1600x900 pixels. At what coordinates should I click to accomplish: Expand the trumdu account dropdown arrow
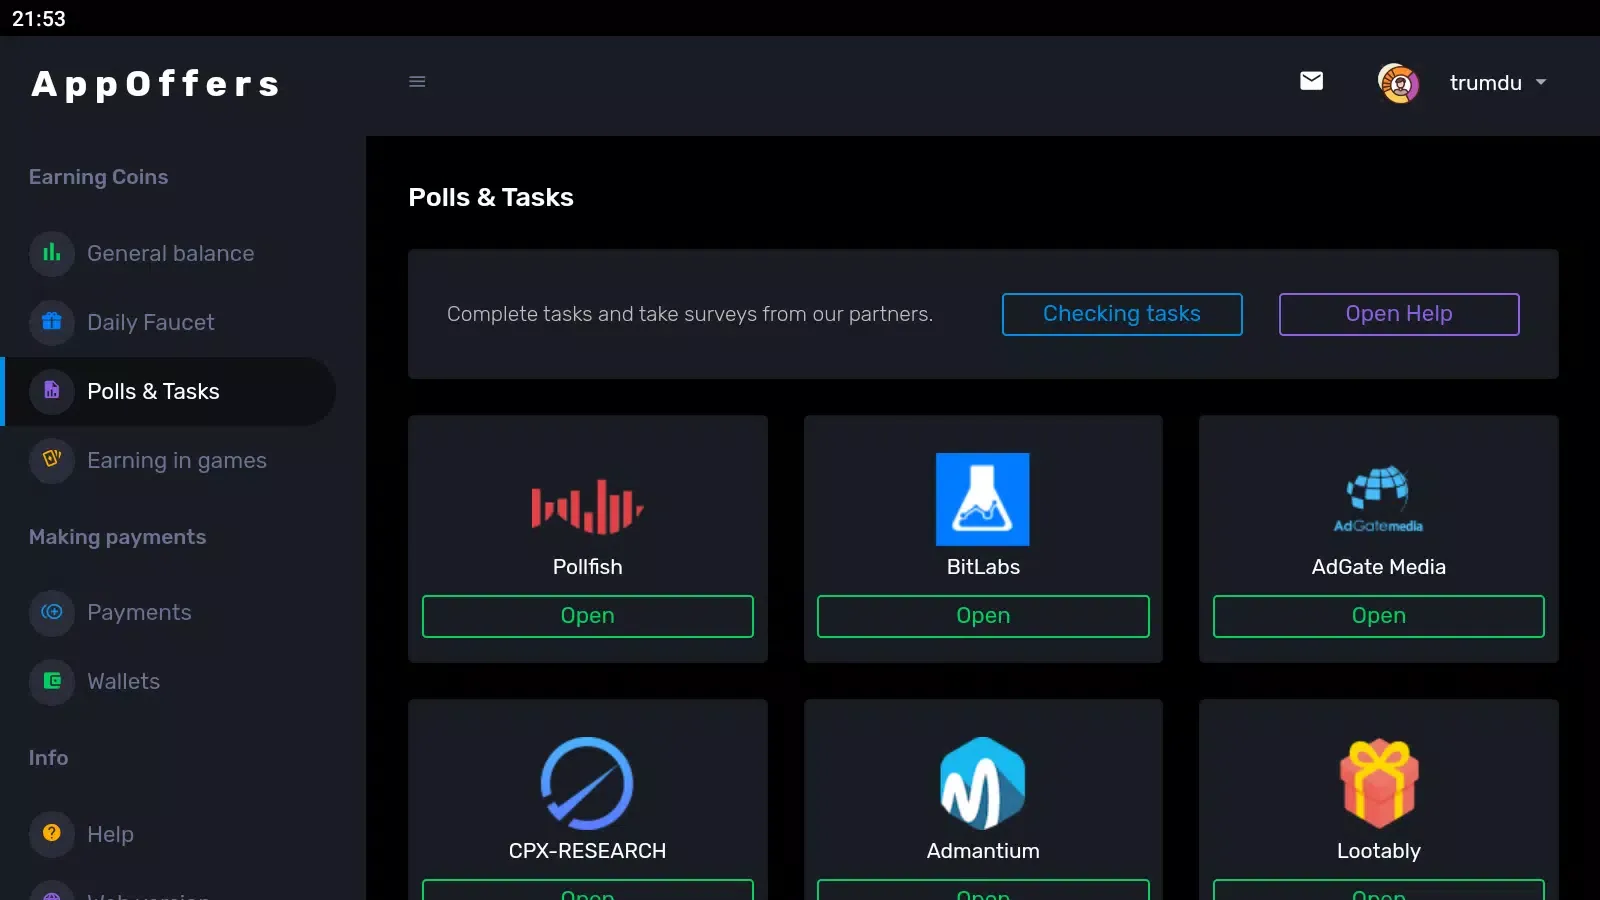[1541, 82]
